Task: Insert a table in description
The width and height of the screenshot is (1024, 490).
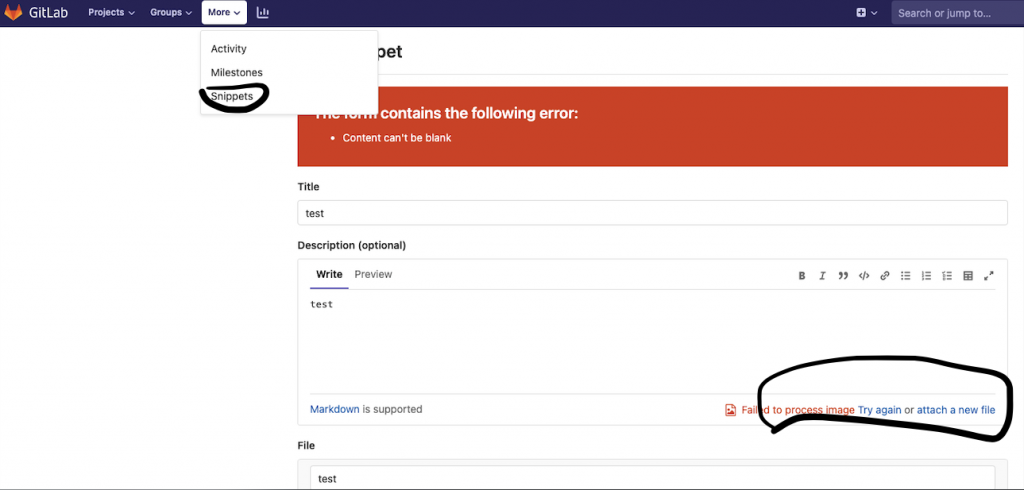Action: (x=968, y=276)
